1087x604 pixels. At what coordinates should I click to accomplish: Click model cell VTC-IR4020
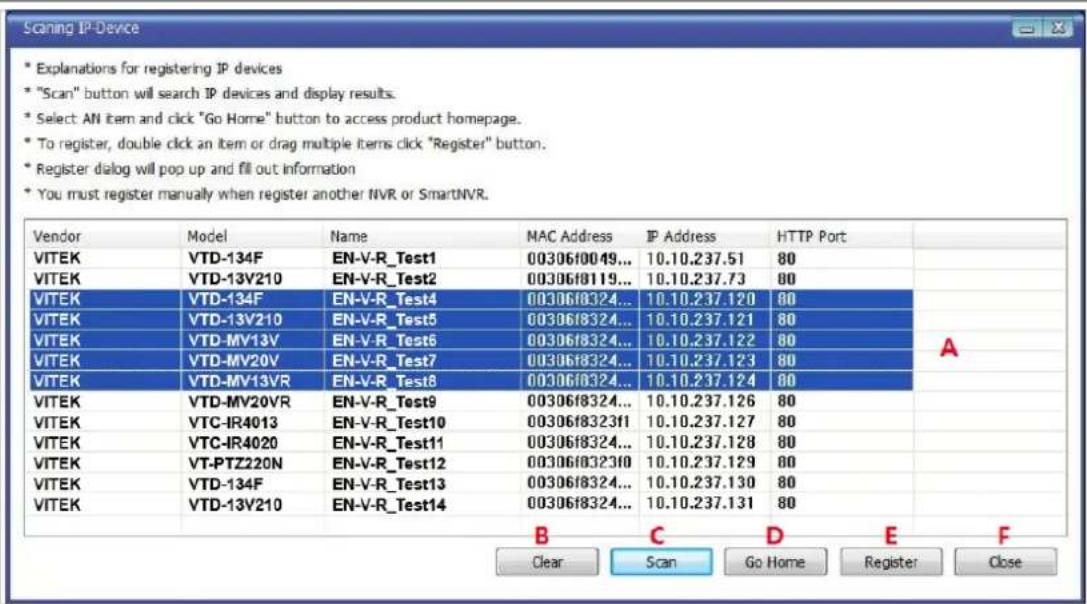[233, 442]
